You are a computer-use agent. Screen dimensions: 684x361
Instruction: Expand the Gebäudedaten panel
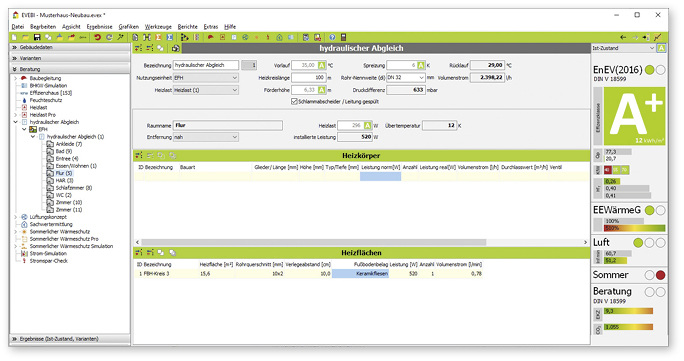pos(70,47)
